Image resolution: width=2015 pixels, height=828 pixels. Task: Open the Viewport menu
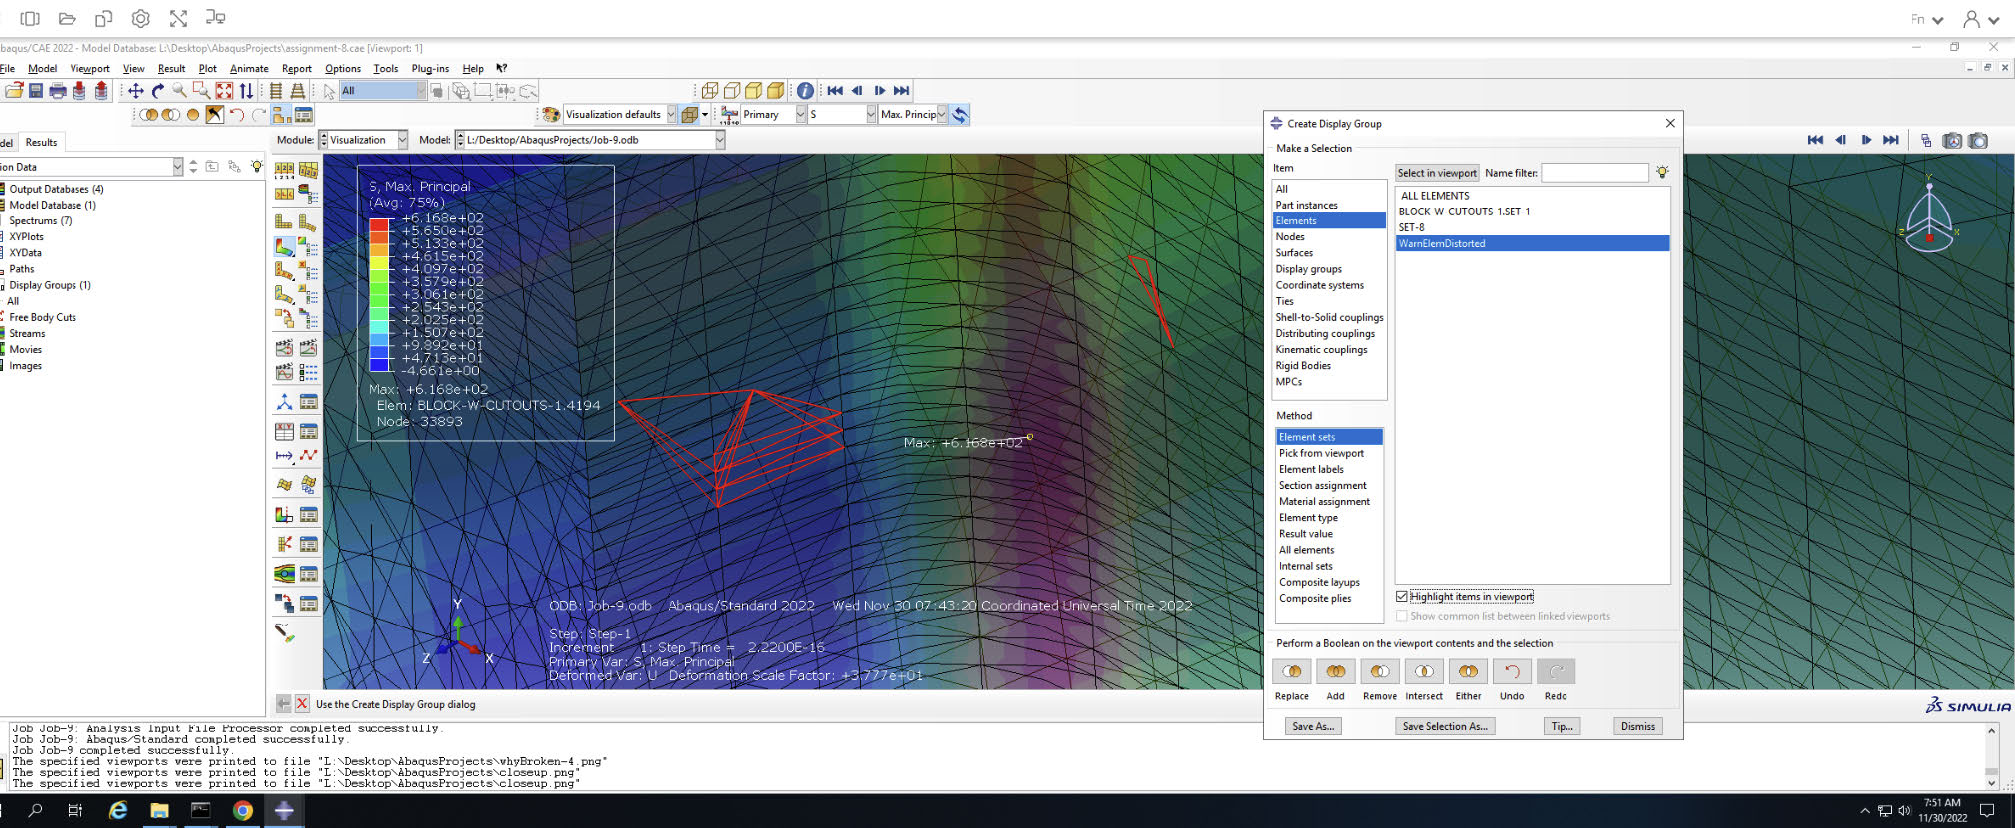click(x=90, y=69)
